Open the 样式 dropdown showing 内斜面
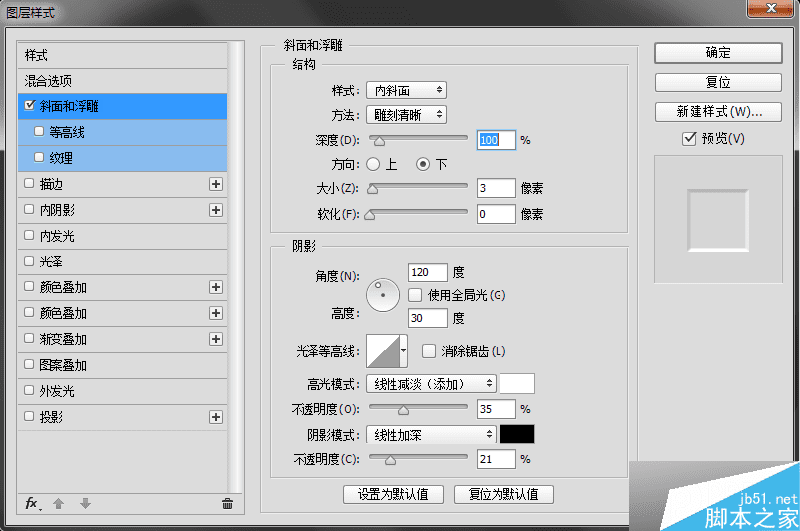 [x=407, y=90]
